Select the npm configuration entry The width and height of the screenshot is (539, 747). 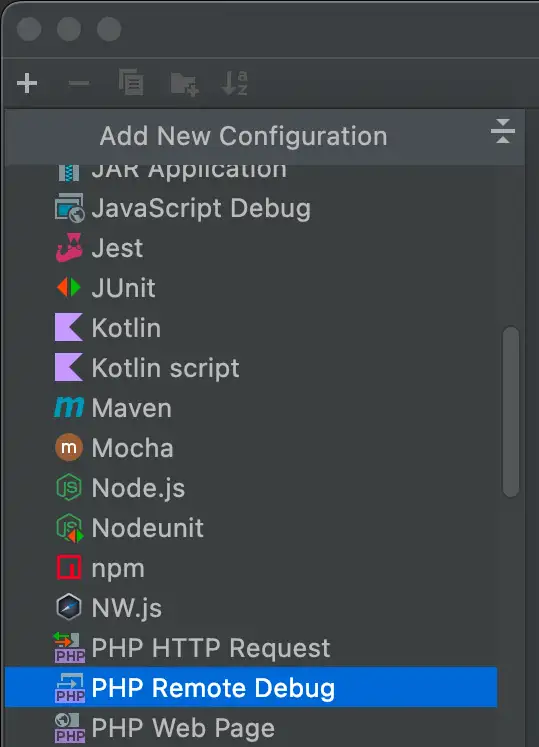pyautogui.click(x=251, y=568)
